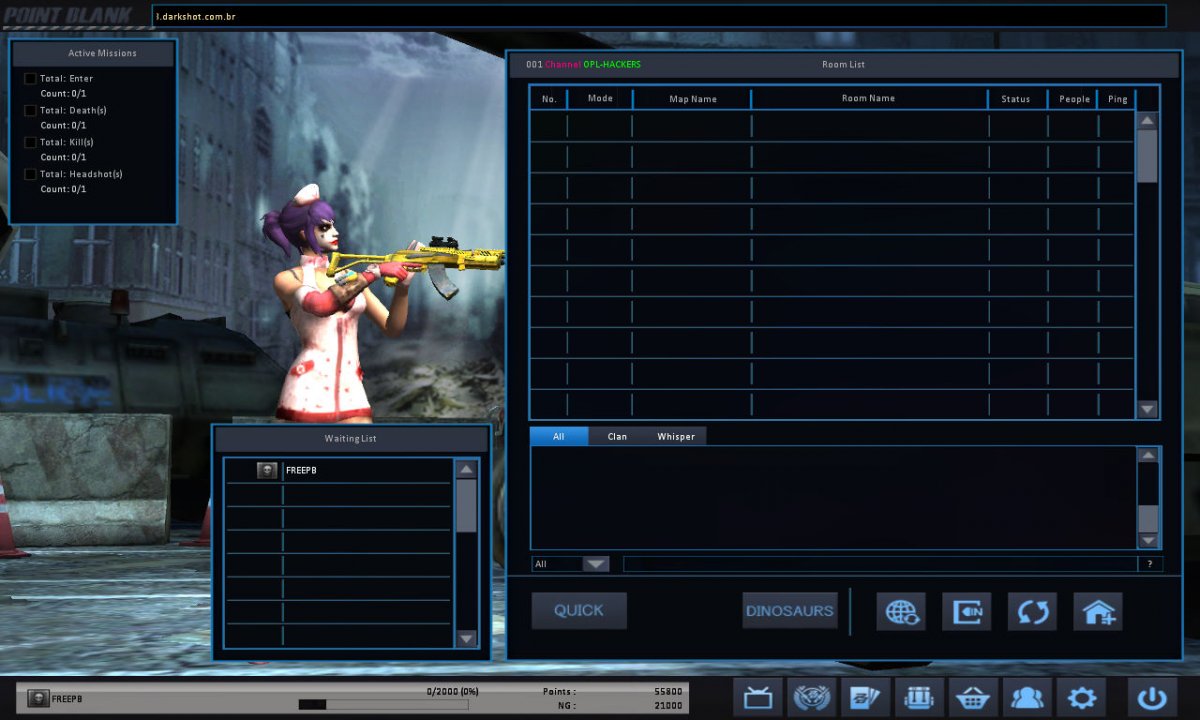Open the mission cards icon
Image resolution: width=1200 pixels, height=720 pixels.
pos(866,696)
